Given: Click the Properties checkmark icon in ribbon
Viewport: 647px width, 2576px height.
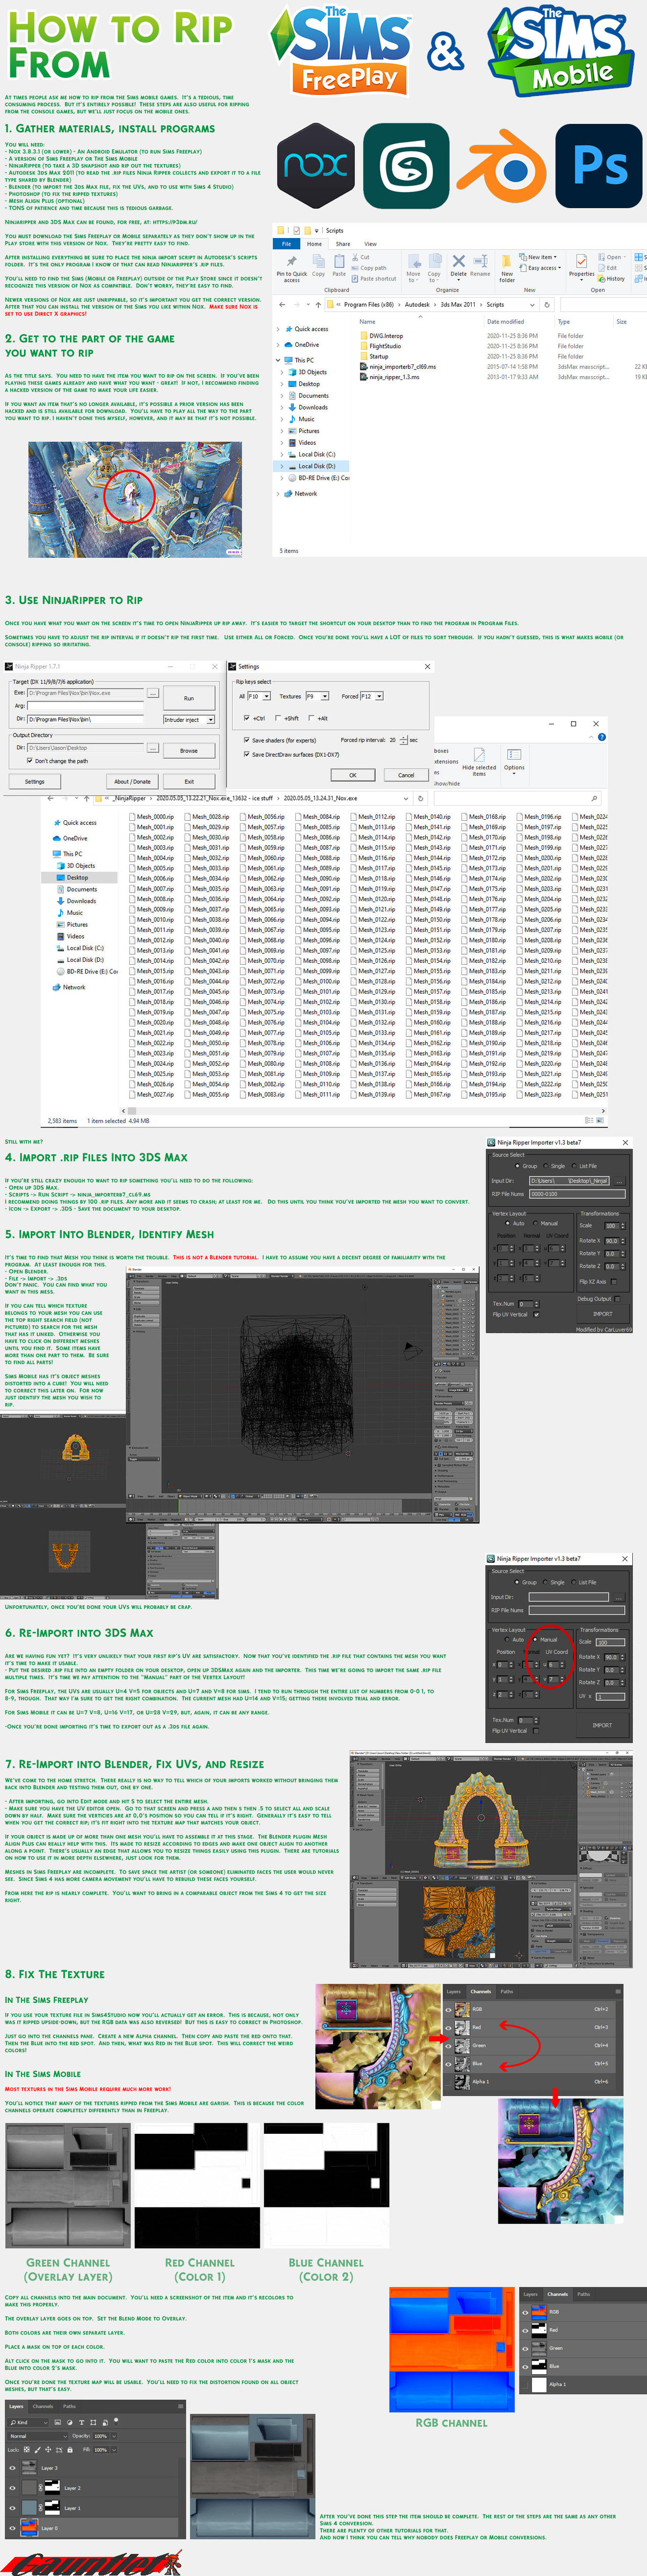Looking at the screenshot, I should tap(581, 261).
